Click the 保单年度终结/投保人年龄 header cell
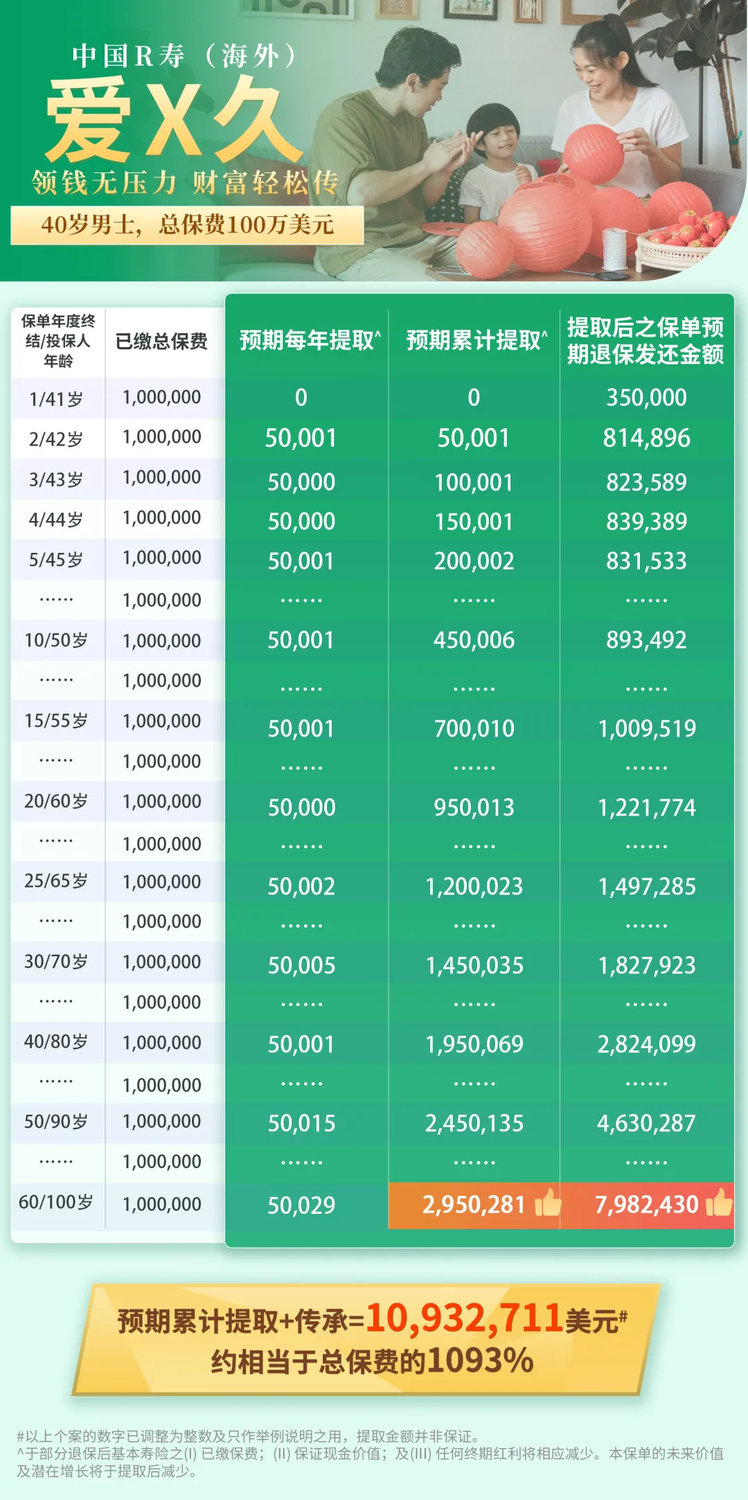 coord(57,340)
